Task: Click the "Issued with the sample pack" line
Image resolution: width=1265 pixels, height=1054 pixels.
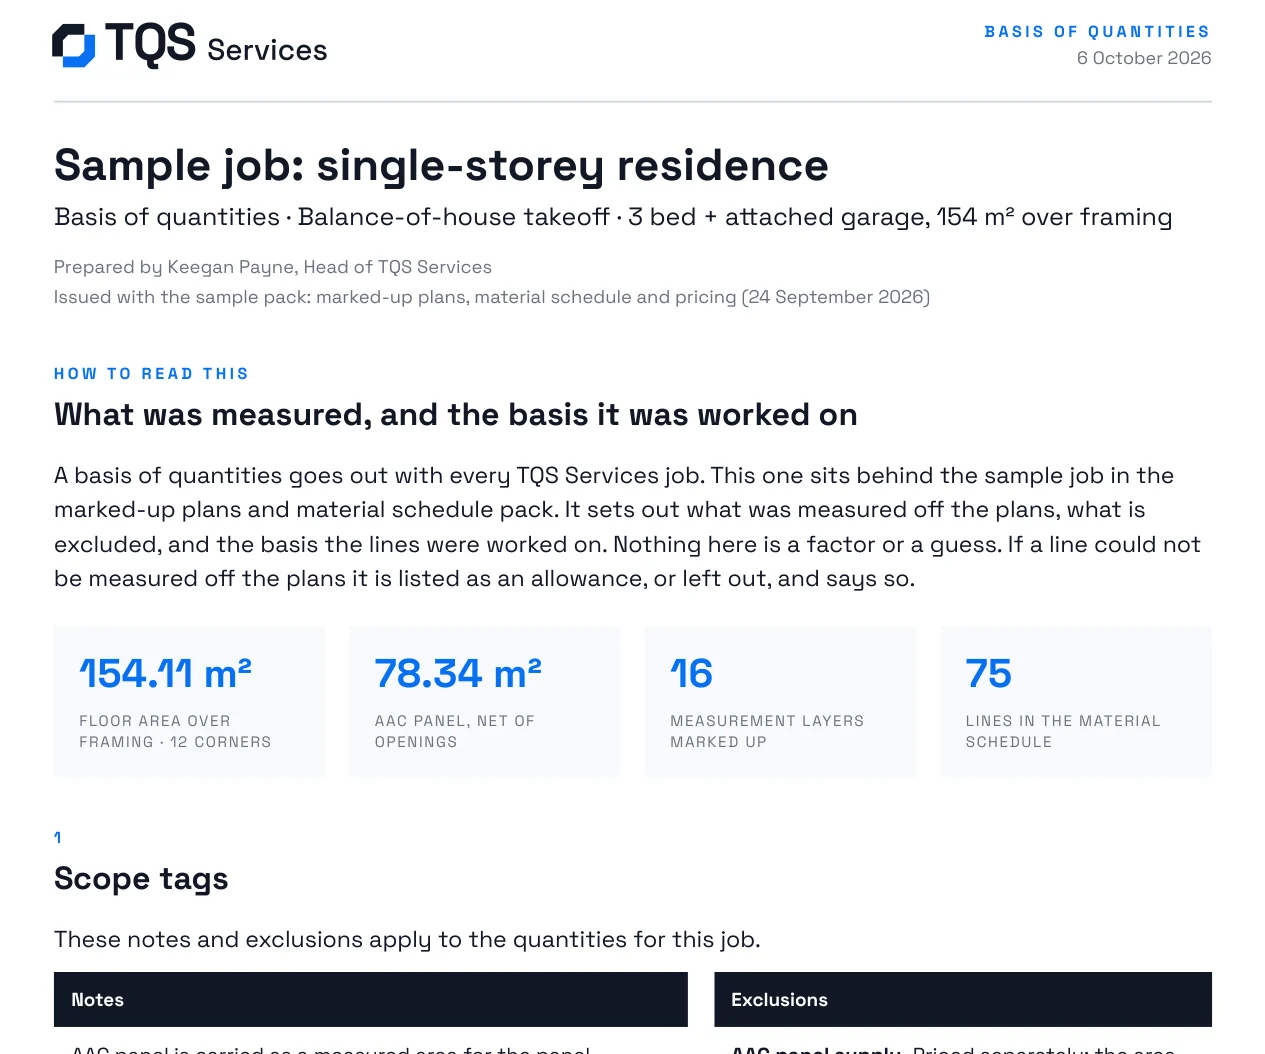Action: click(x=492, y=297)
